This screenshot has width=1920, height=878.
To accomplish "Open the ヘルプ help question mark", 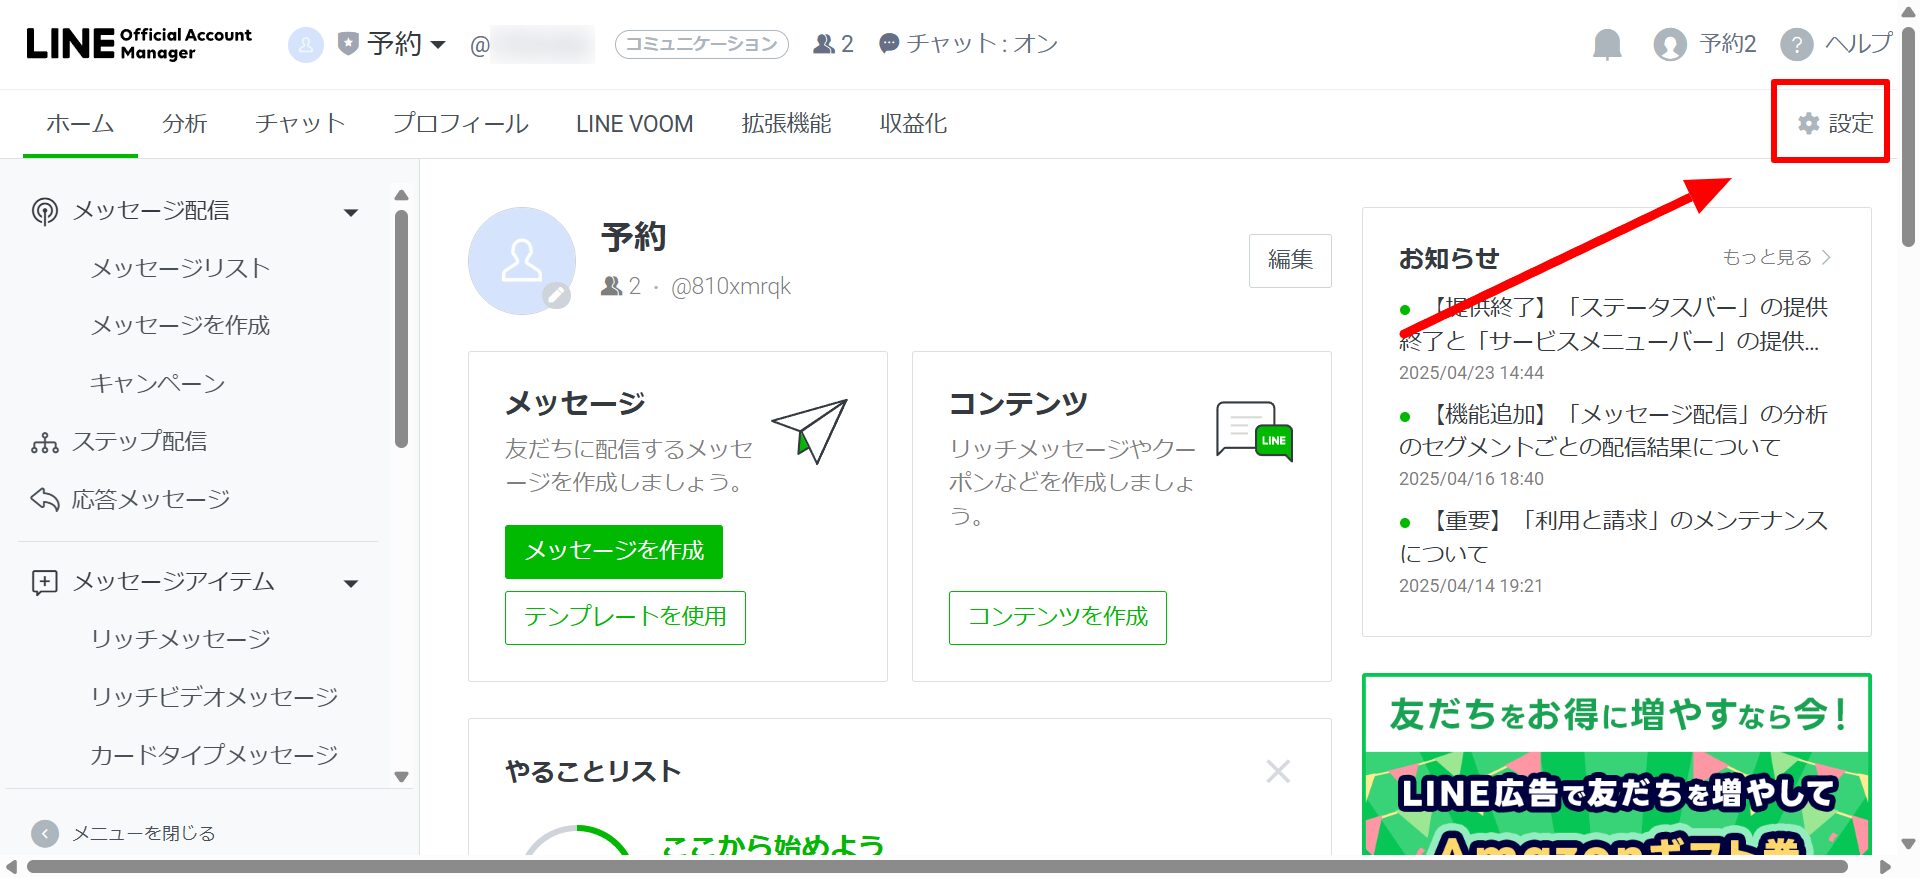I will click(1796, 44).
